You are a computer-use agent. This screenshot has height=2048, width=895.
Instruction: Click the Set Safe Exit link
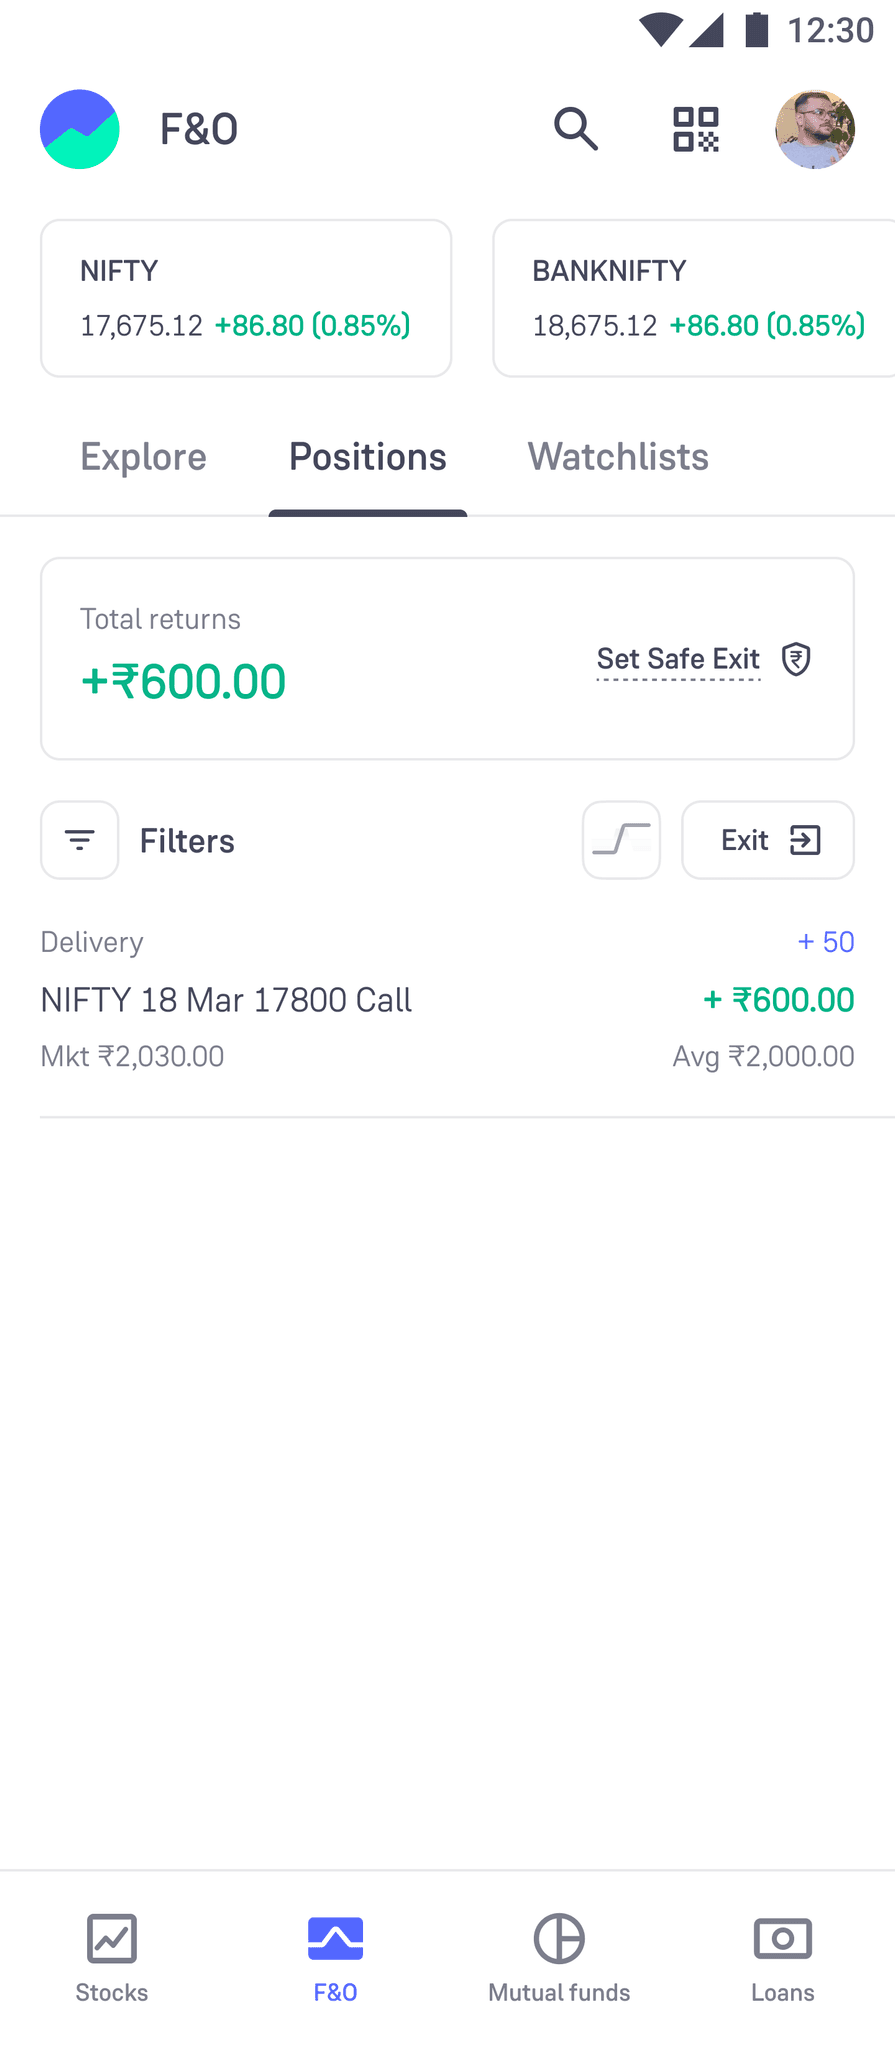(678, 659)
